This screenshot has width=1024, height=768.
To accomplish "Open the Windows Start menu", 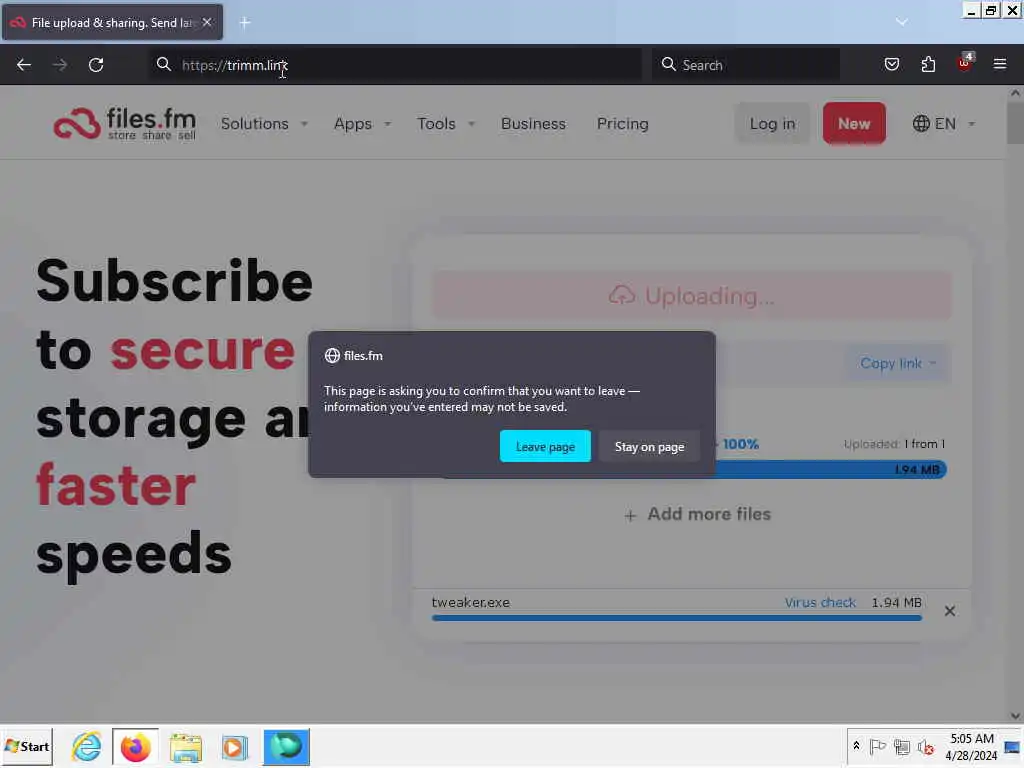I will 27,746.
